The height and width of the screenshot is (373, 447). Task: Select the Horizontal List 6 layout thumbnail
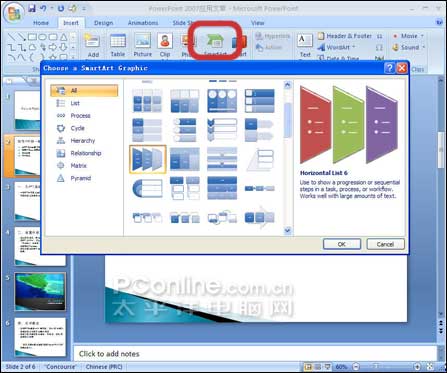click(x=147, y=159)
